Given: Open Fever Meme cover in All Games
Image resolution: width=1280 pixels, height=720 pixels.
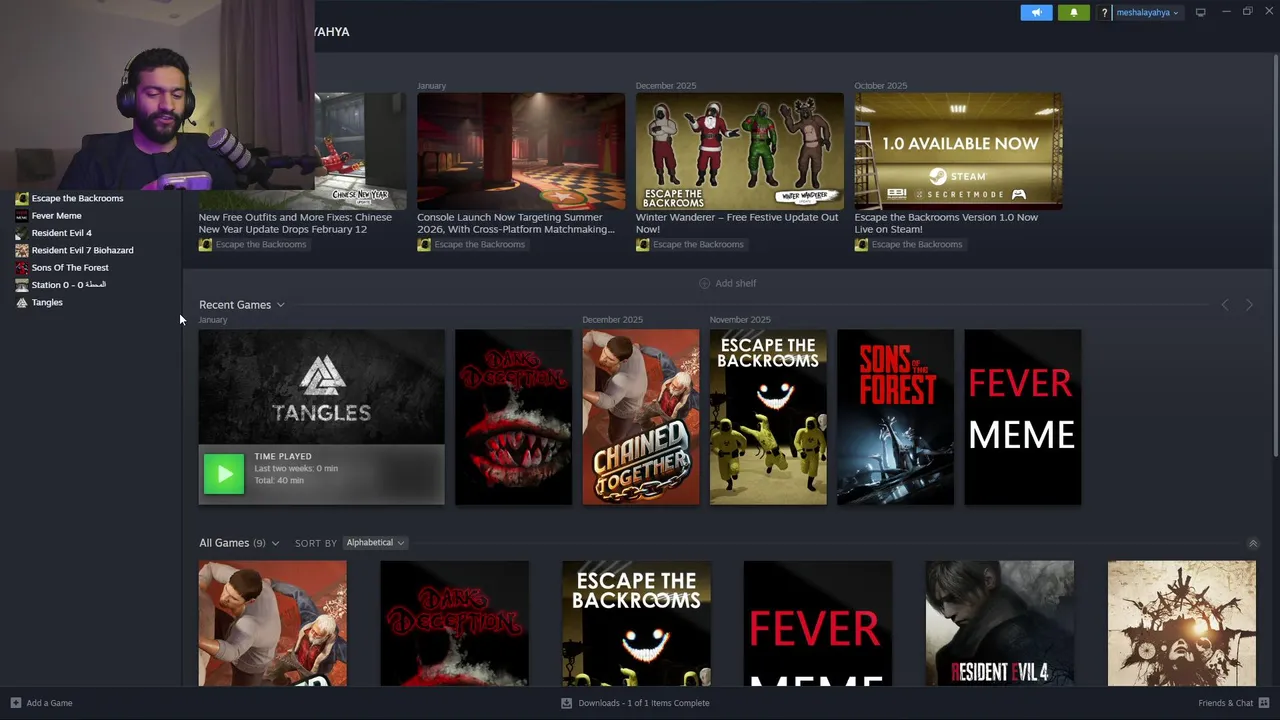Looking at the screenshot, I should tap(818, 623).
